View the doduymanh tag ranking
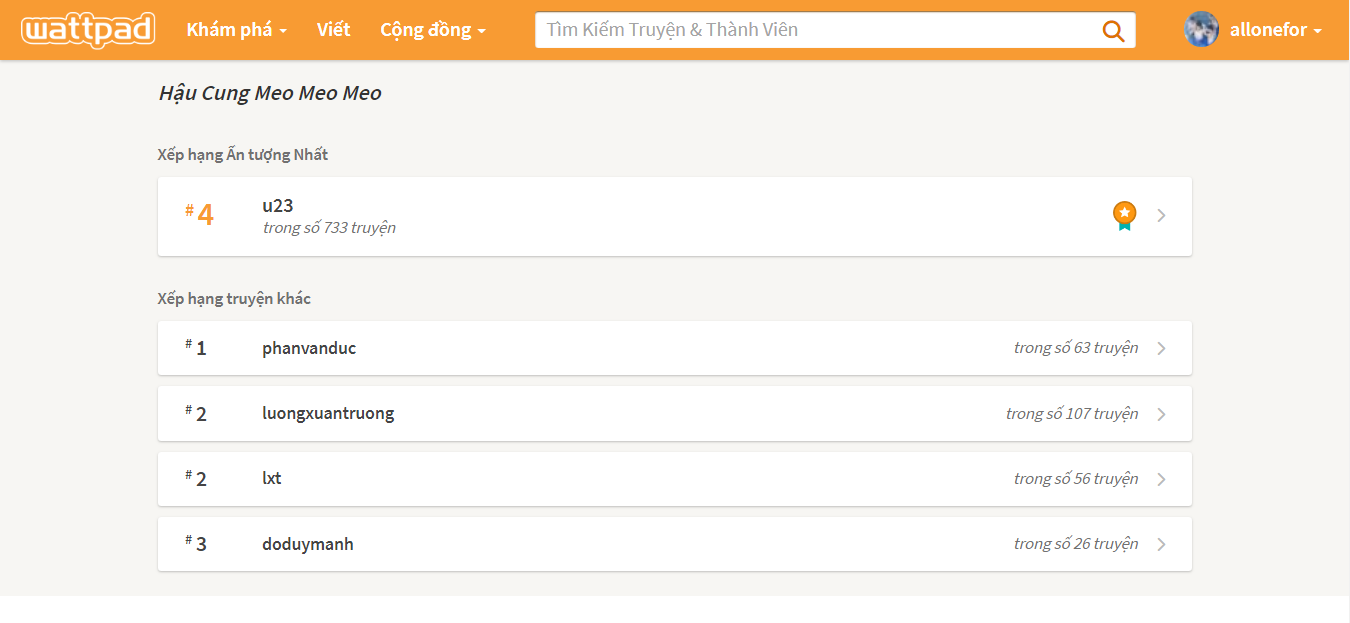 coord(308,544)
